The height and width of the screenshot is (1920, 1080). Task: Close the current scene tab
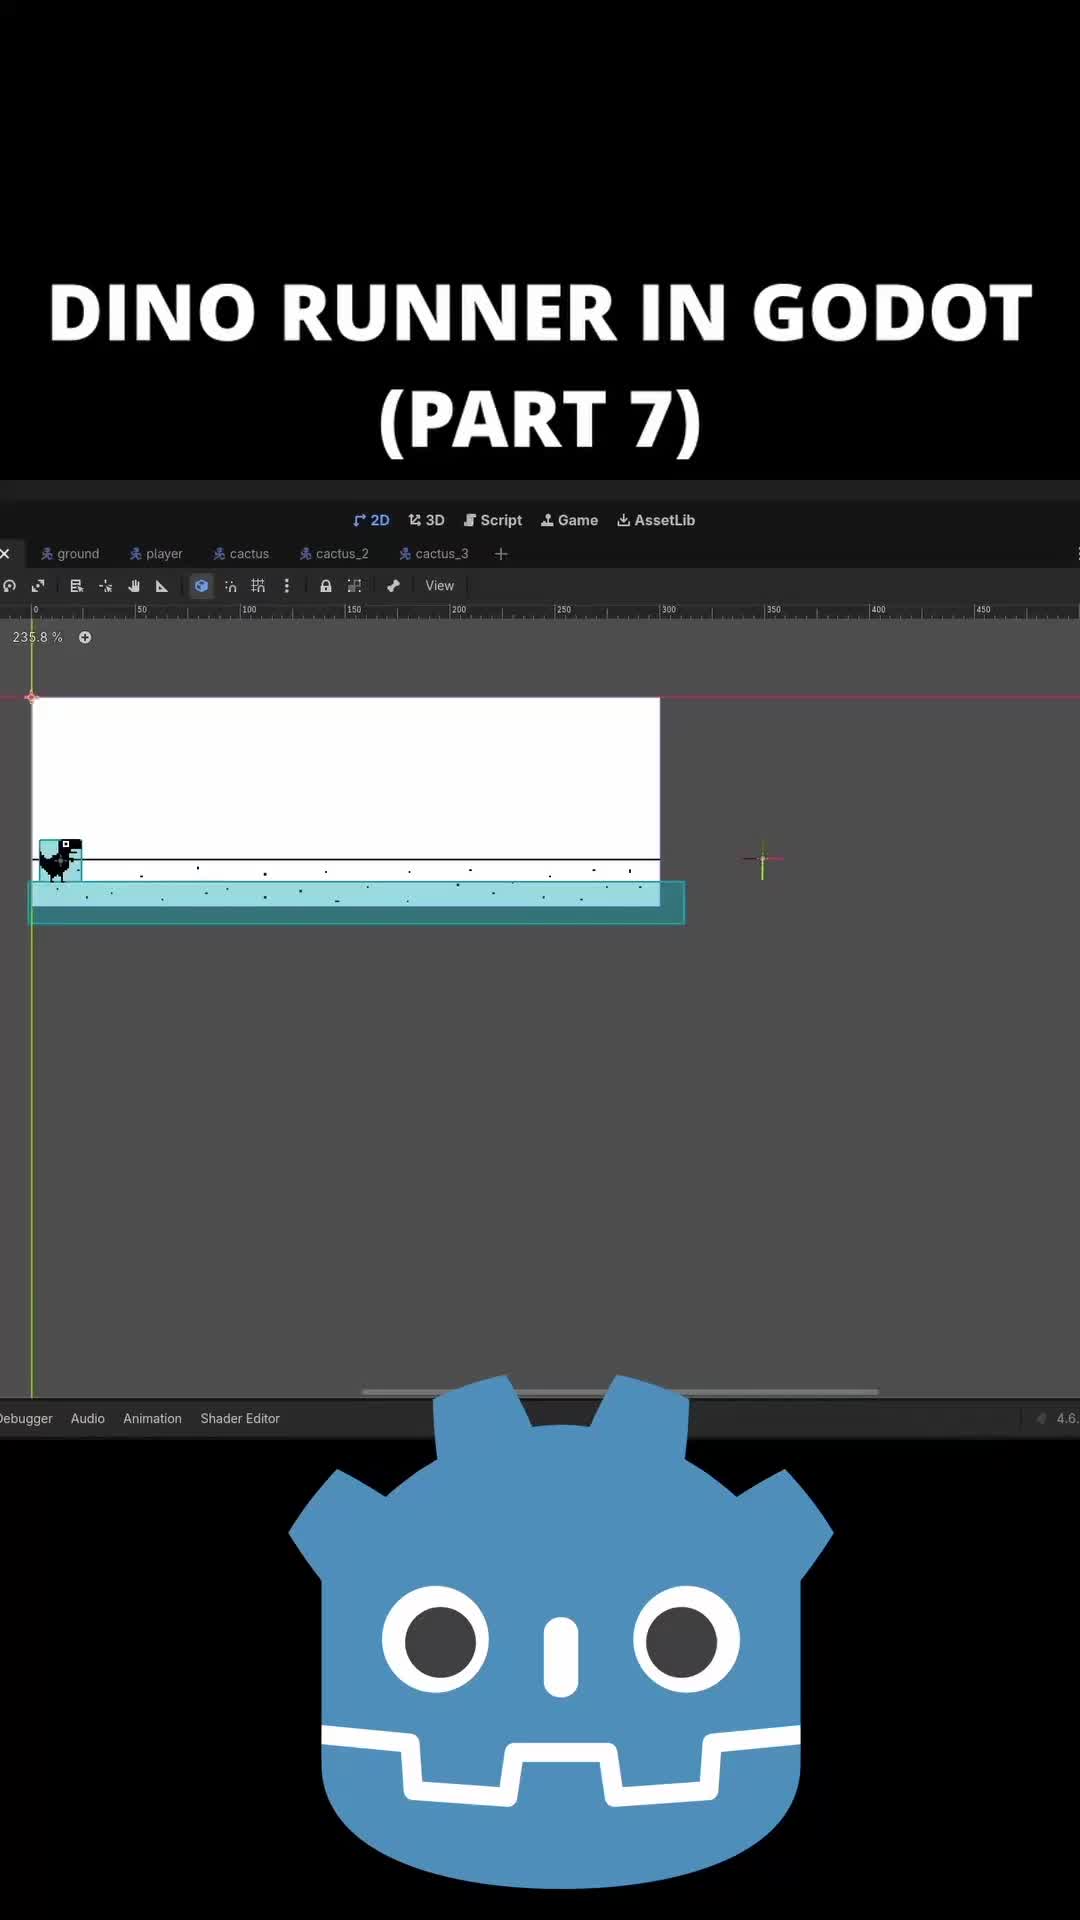(x=5, y=554)
